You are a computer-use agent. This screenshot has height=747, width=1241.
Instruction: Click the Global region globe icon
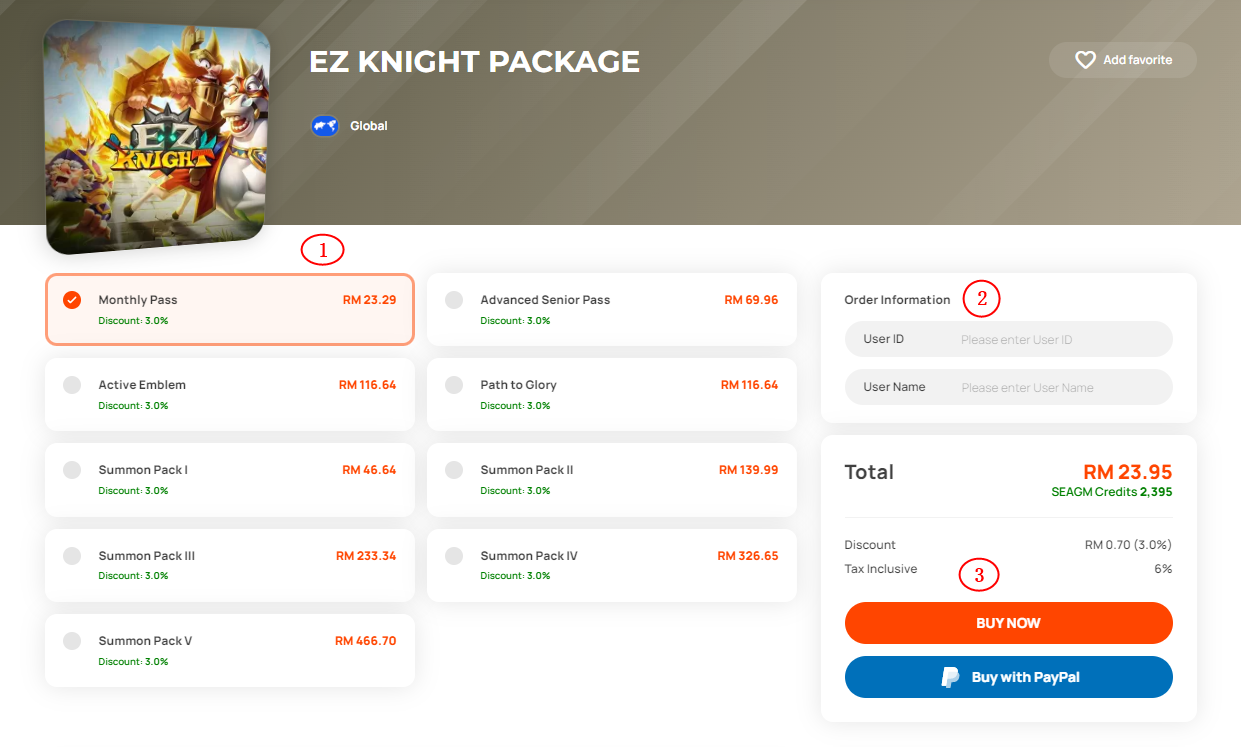[324, 126]
